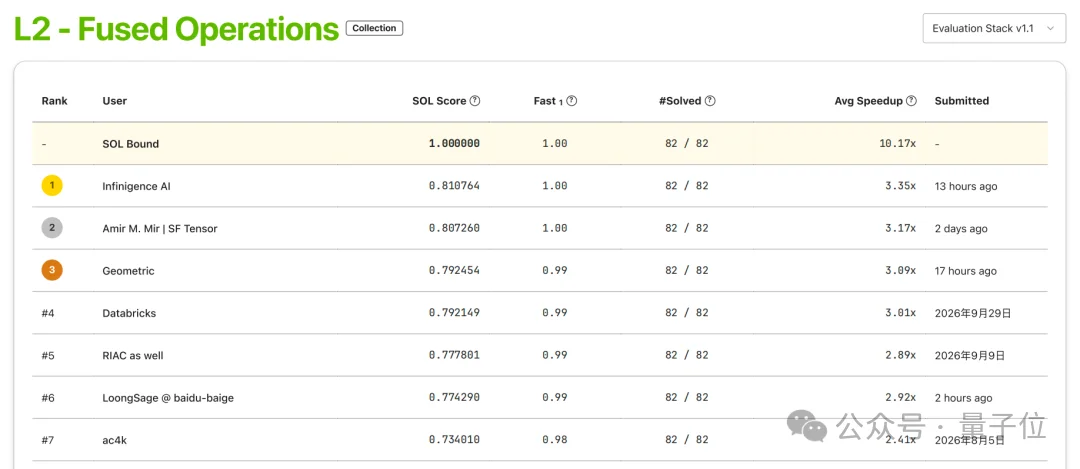Click SOL score 0.734010

pos(454,440)
